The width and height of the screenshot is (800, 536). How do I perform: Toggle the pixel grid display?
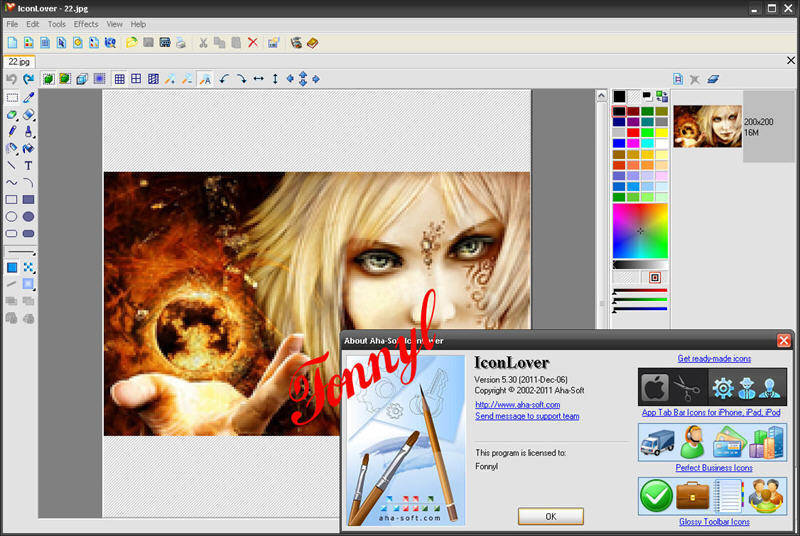(119, 79)
